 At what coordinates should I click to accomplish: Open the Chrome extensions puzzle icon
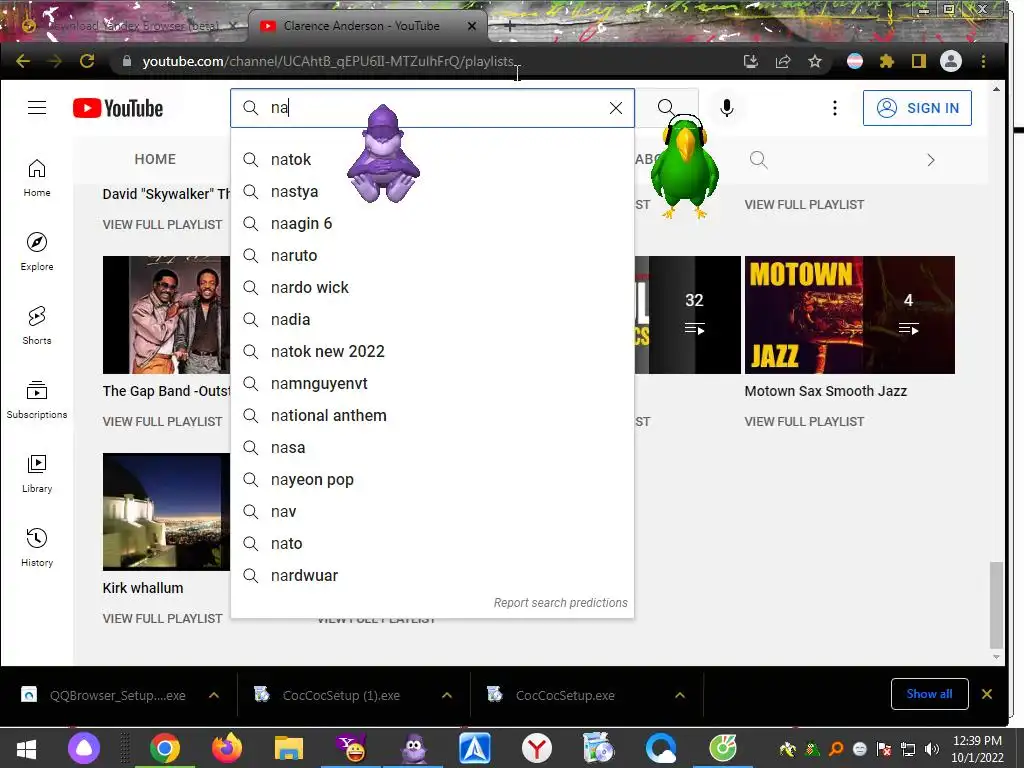tap(886, 61)
